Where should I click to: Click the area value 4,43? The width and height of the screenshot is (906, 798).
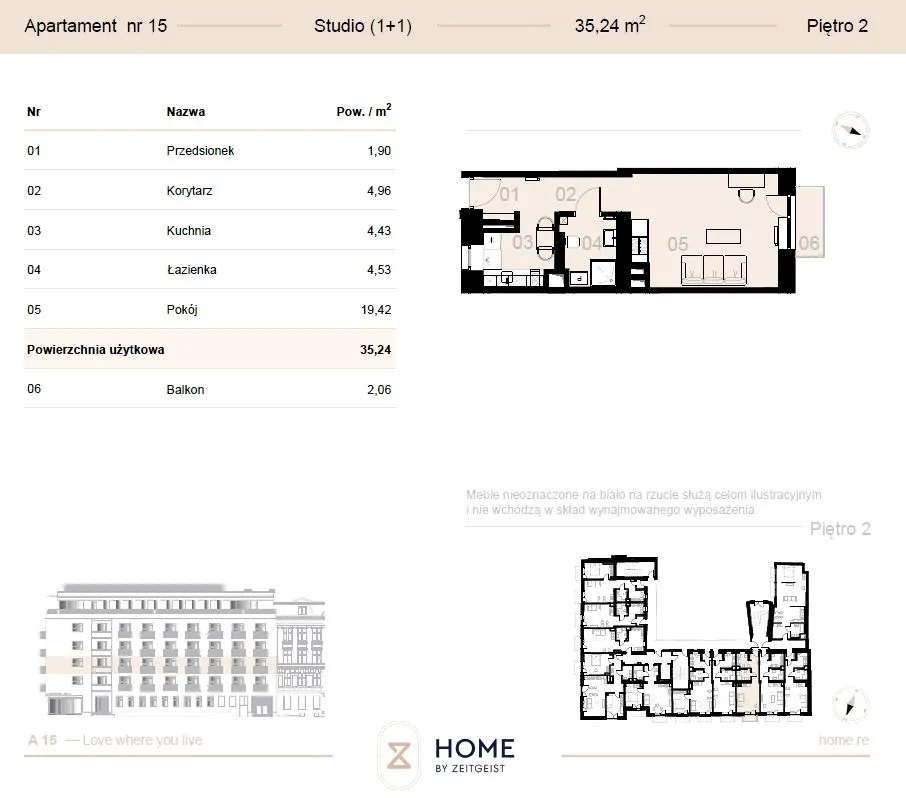click(379, 231)
